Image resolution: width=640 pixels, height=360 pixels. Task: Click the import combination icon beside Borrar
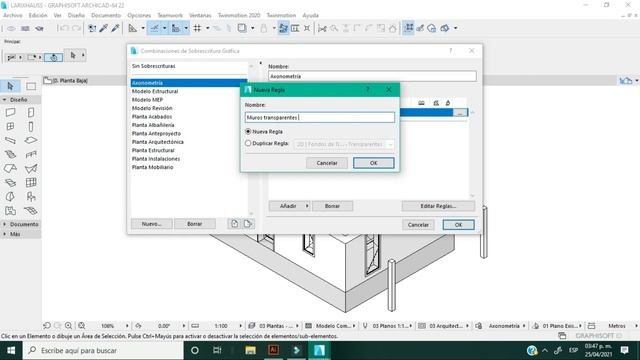click(x=235, y=224)
